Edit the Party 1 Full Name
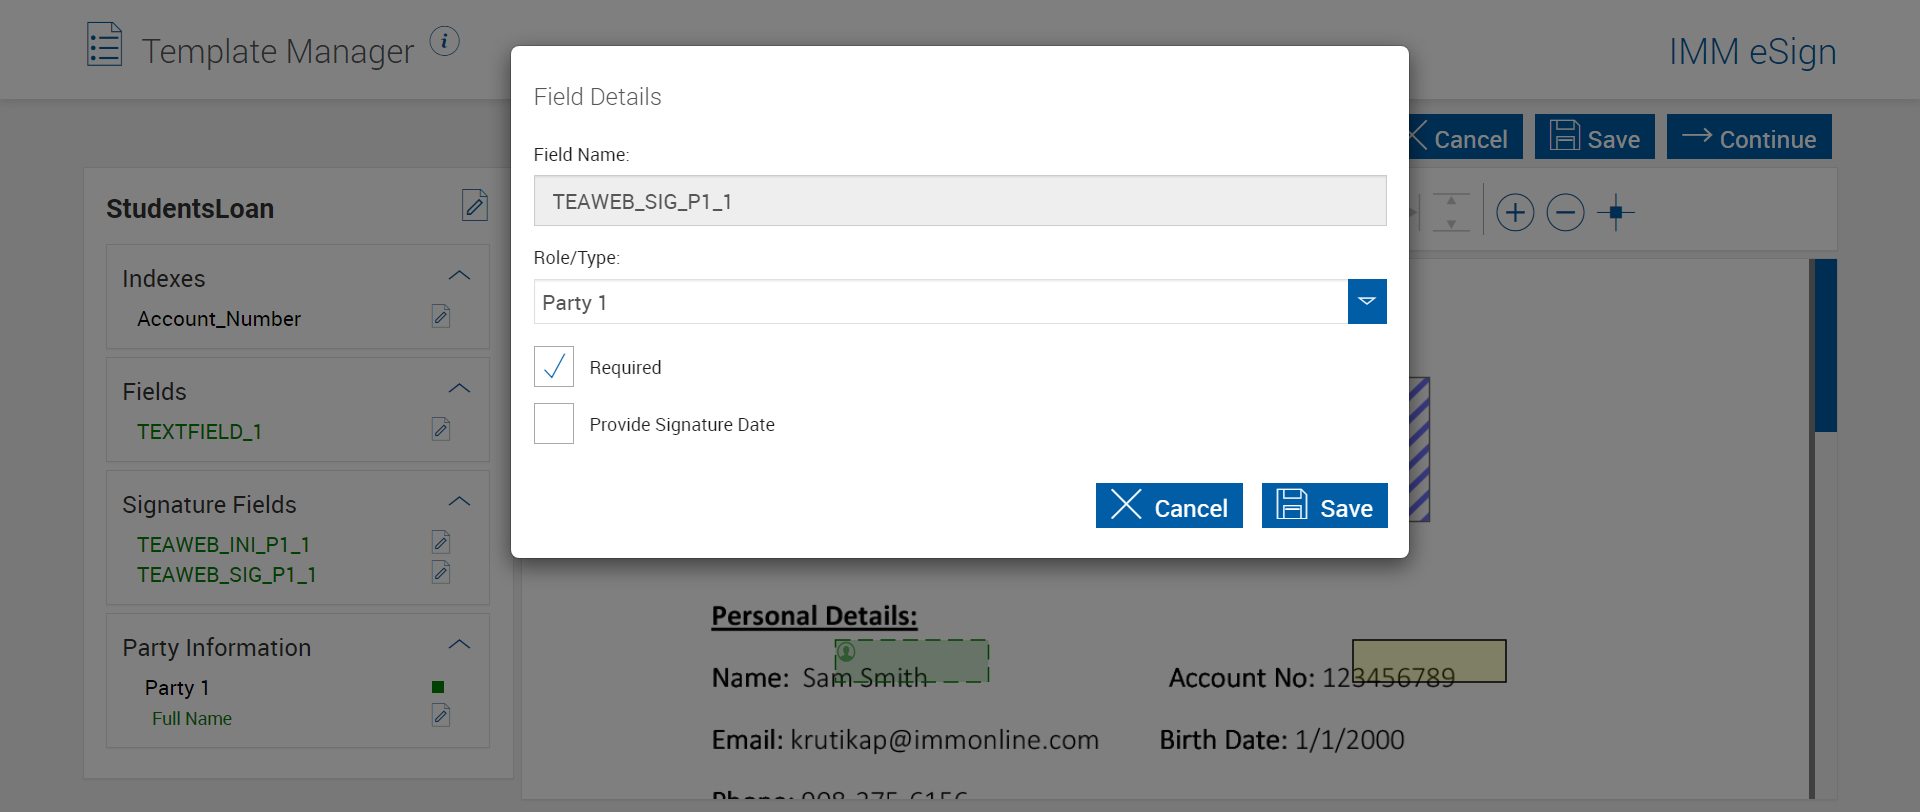The width and height of the screenshot is (1920, 812). point(441,716)
